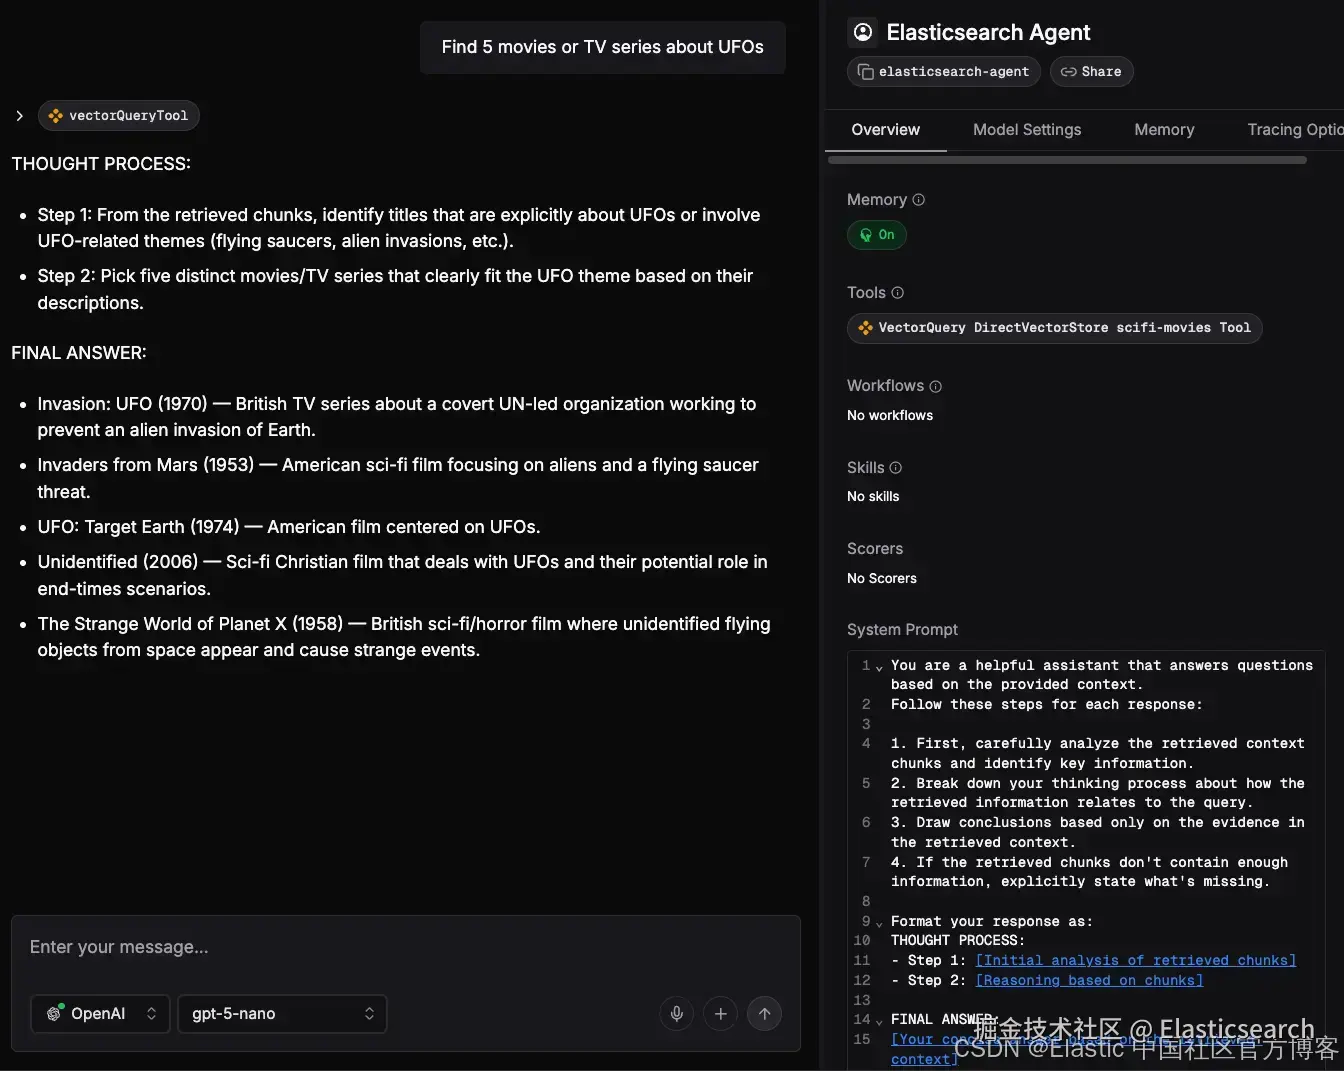Screen dimensions: 1344x1071
Task: Click the info icon beside Skills
Action: 896,468
